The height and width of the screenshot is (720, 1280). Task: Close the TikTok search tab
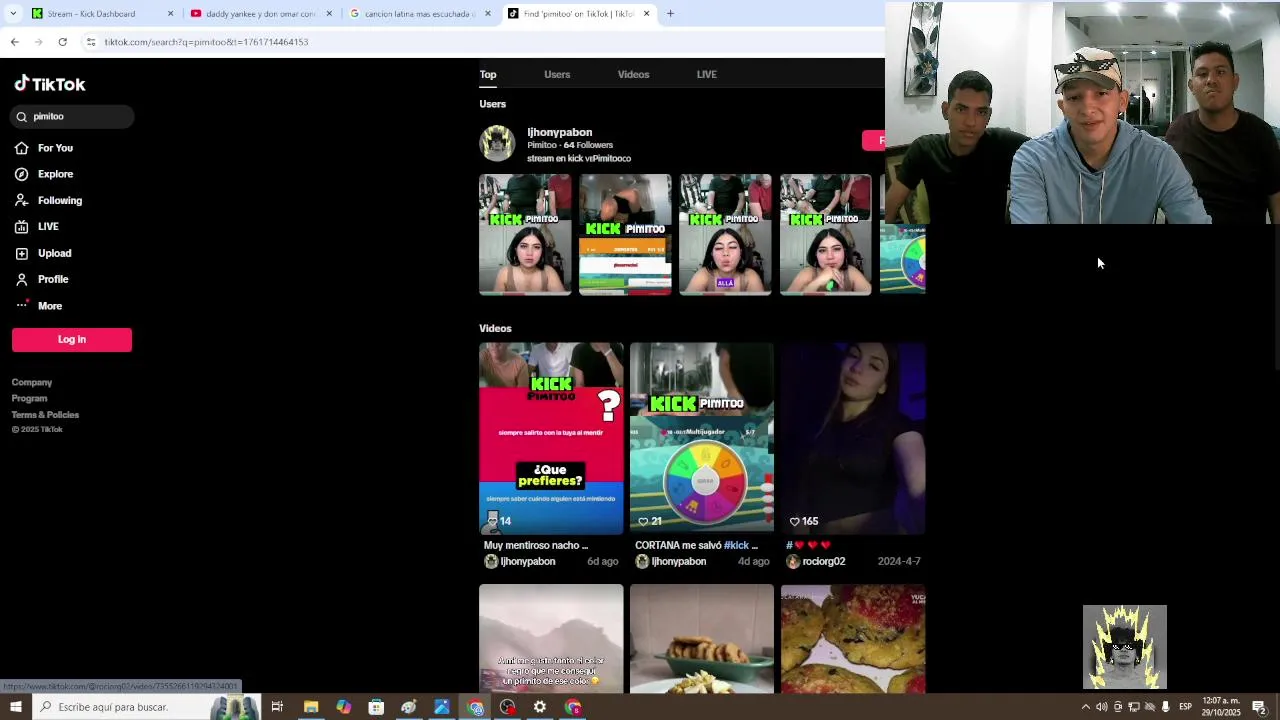click(x=646, y=14)
